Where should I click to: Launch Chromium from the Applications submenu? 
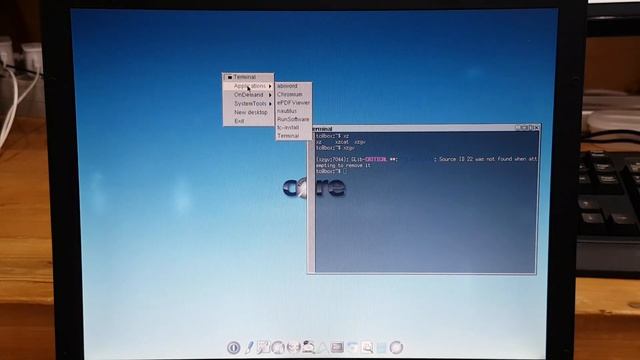tap(293, 94)
